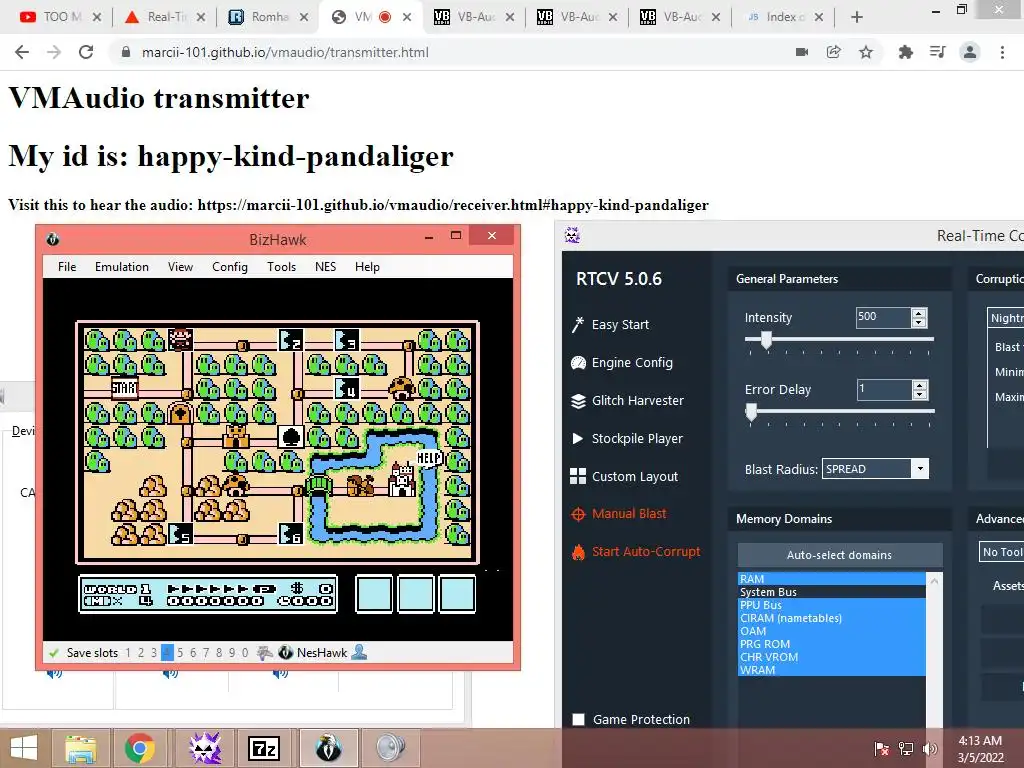
Task: Open the NES menu in BizHawk
Action: point(325,266)
